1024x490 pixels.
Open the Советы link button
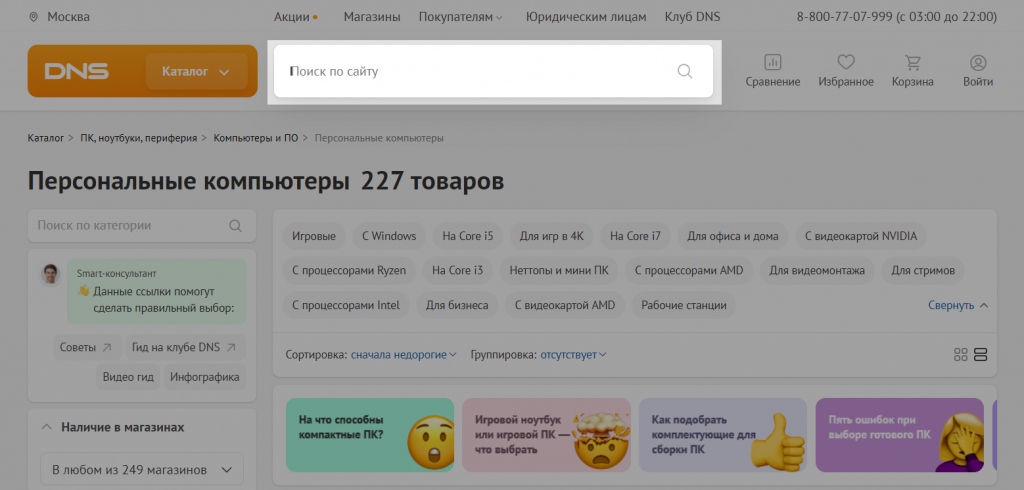(87, 347)
